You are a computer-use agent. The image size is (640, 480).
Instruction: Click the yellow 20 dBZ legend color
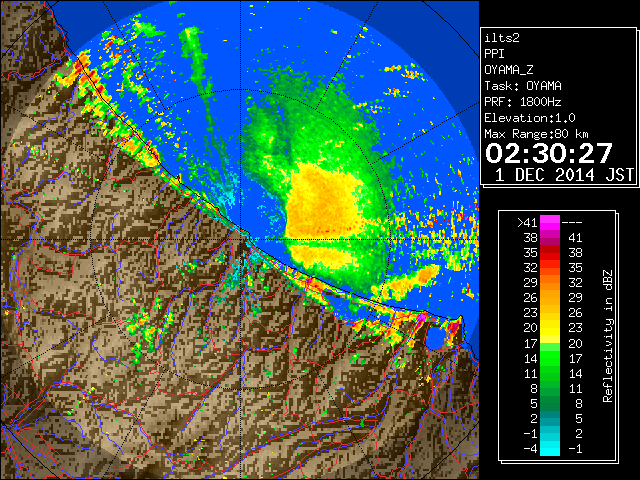(550, 328)
